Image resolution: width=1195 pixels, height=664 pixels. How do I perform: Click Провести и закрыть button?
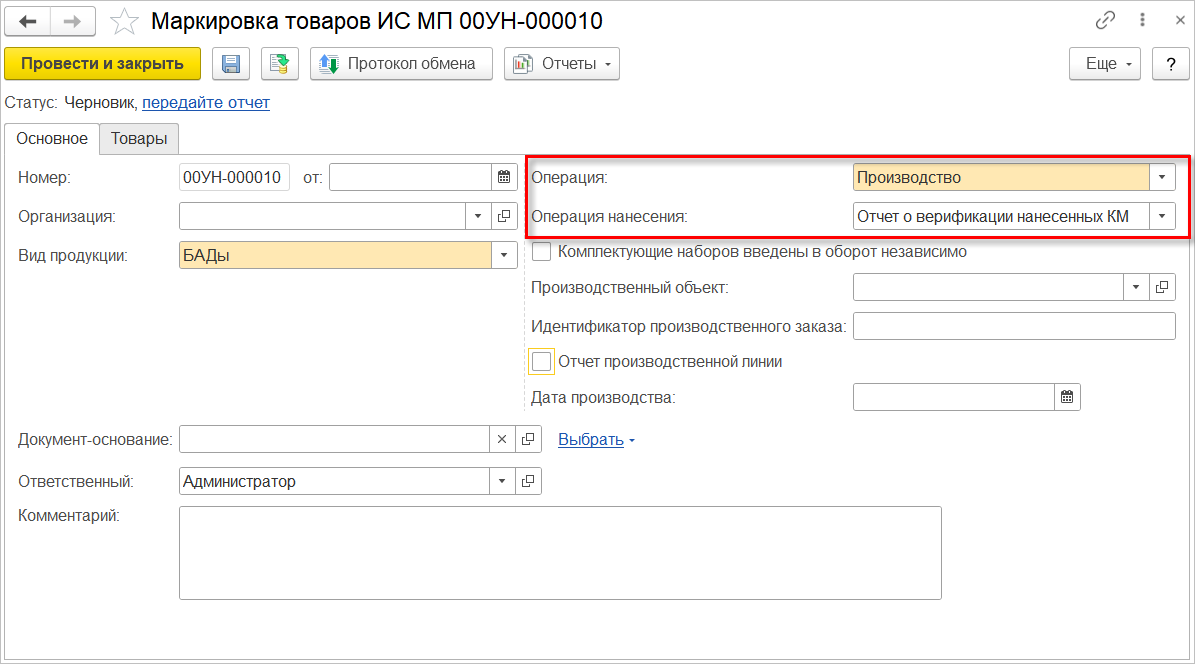(102, 64)
